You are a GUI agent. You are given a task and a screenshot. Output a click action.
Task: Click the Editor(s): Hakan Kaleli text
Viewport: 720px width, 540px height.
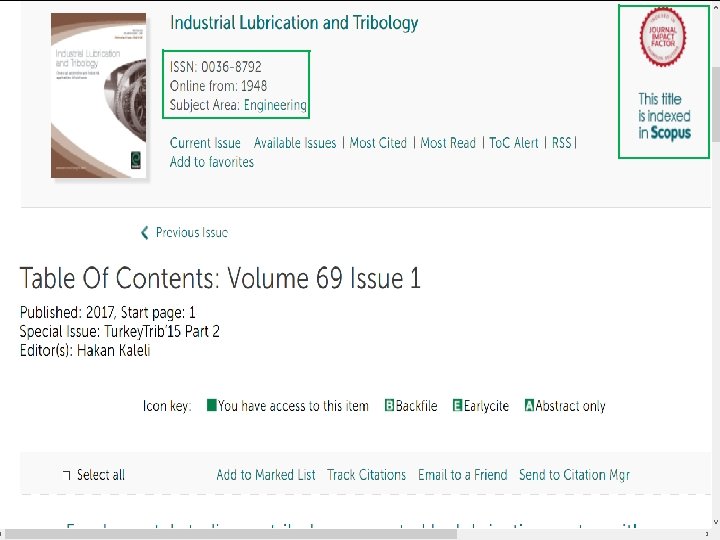coord(85,351)
